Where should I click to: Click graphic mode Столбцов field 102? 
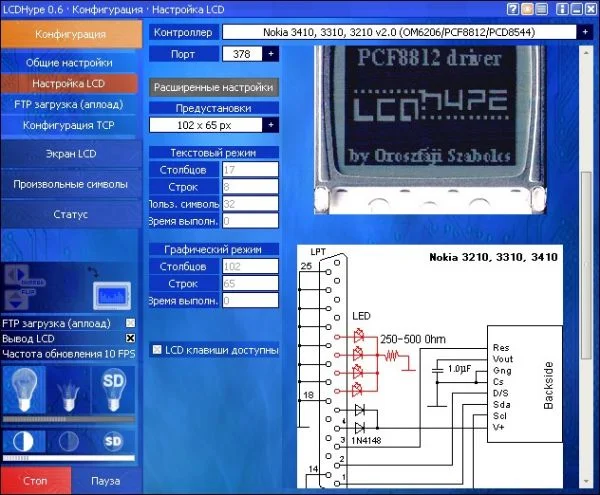coord(251,266)
